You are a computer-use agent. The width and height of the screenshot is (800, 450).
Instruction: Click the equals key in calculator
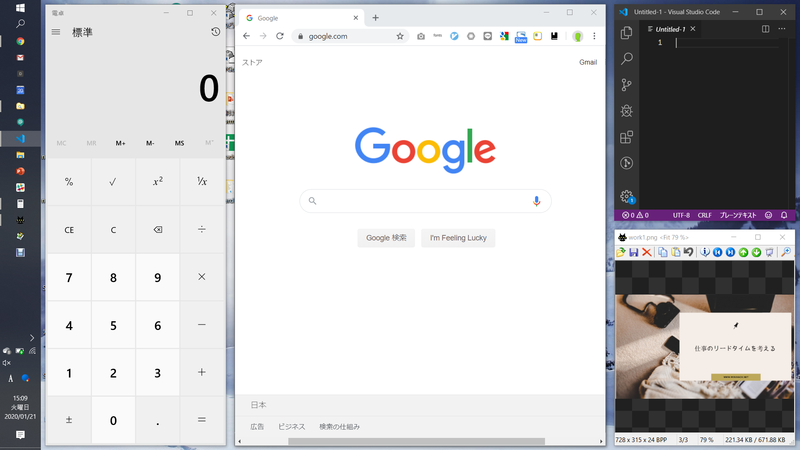[x=202, y=420]
